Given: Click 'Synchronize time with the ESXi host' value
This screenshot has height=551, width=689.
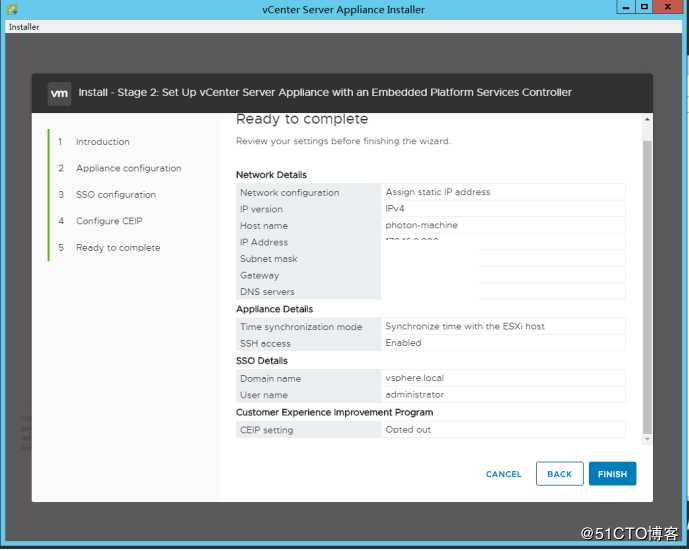Looking at the screenshot, I should point(465,326).
